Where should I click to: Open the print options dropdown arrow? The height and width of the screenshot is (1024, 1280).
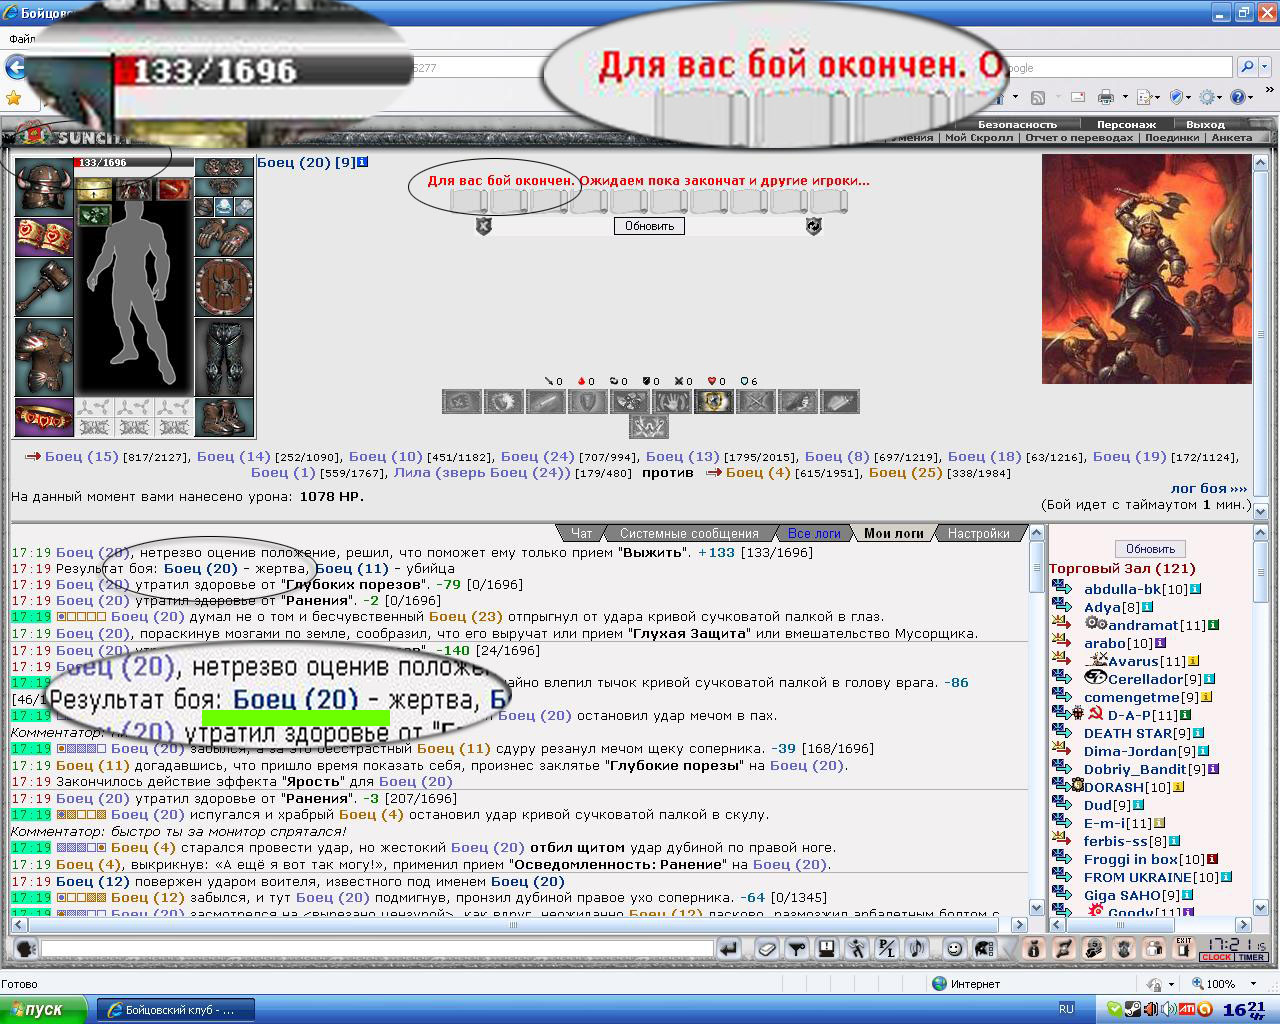pyautogui.click(x=1125, y=97)
